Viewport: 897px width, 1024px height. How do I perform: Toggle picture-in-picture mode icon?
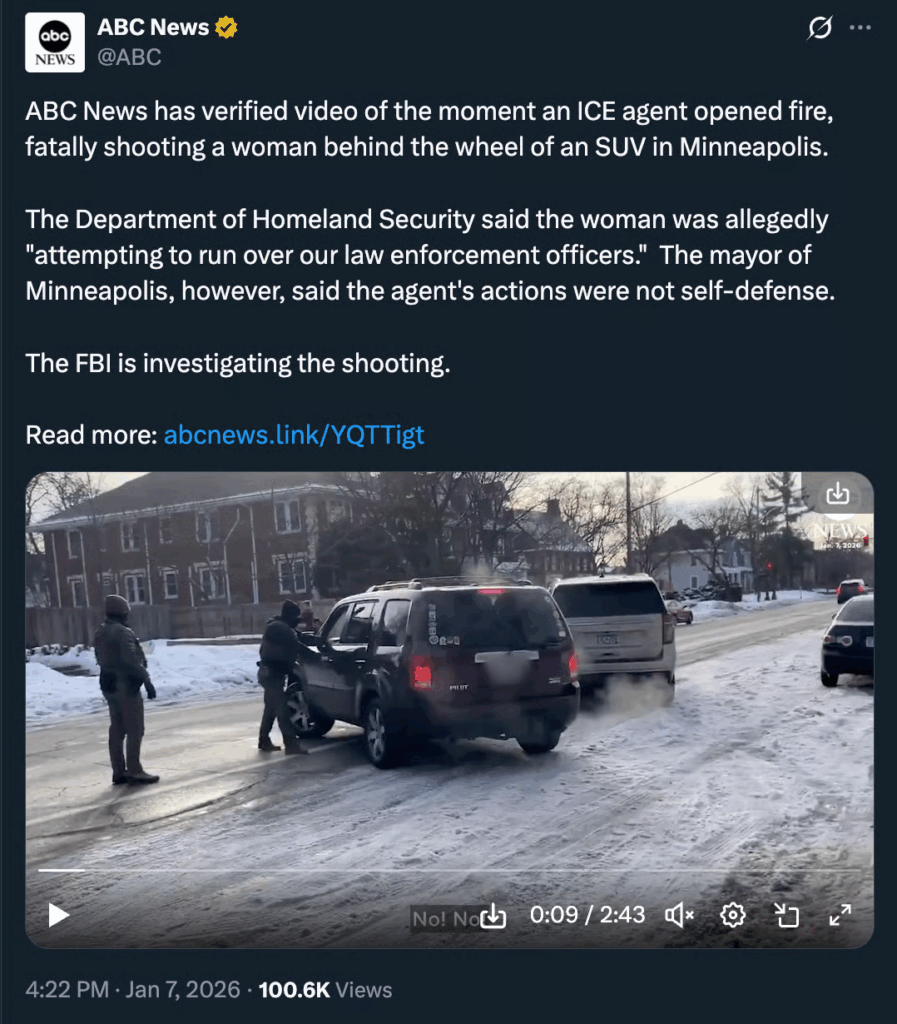pyautogui.click(x=787, y=915)
